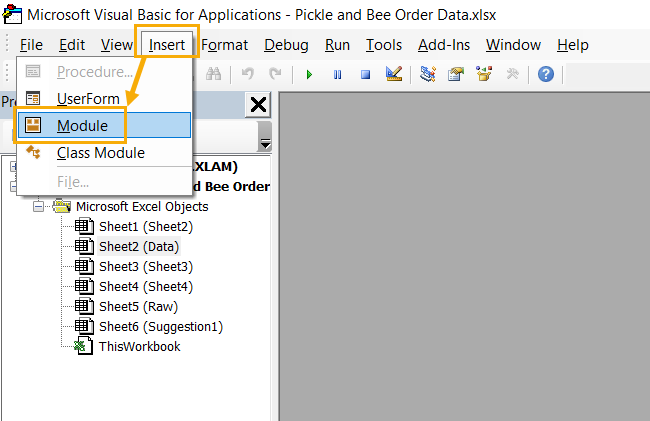
Task: Select Sheet3 (Sheet3) in tree
Action: point(146,266)
